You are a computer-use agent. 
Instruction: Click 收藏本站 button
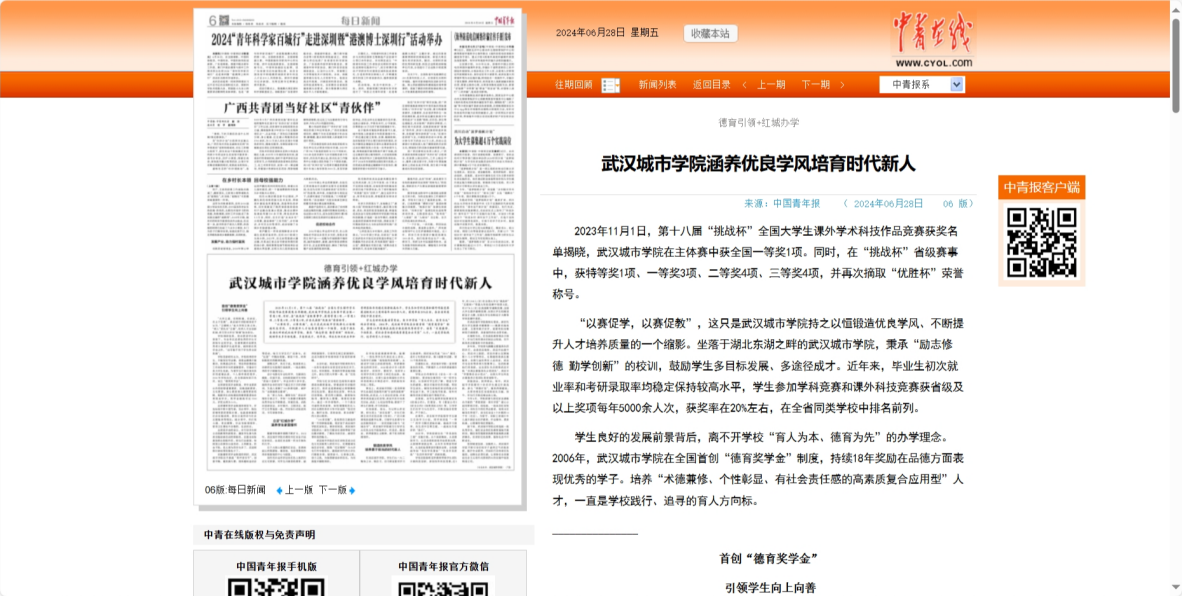point(710,33)
